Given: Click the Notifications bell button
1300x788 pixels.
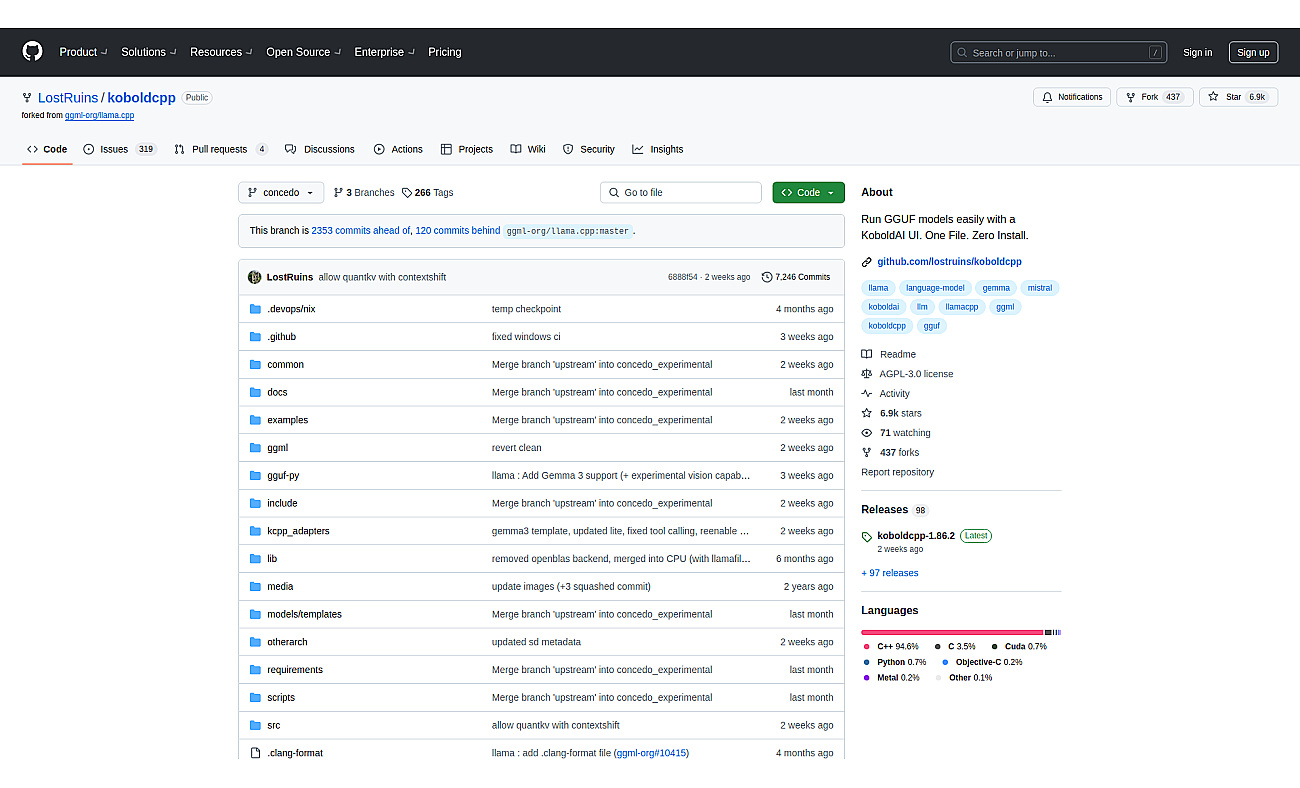Looking at the screenshot, I should pos(1072,97).
